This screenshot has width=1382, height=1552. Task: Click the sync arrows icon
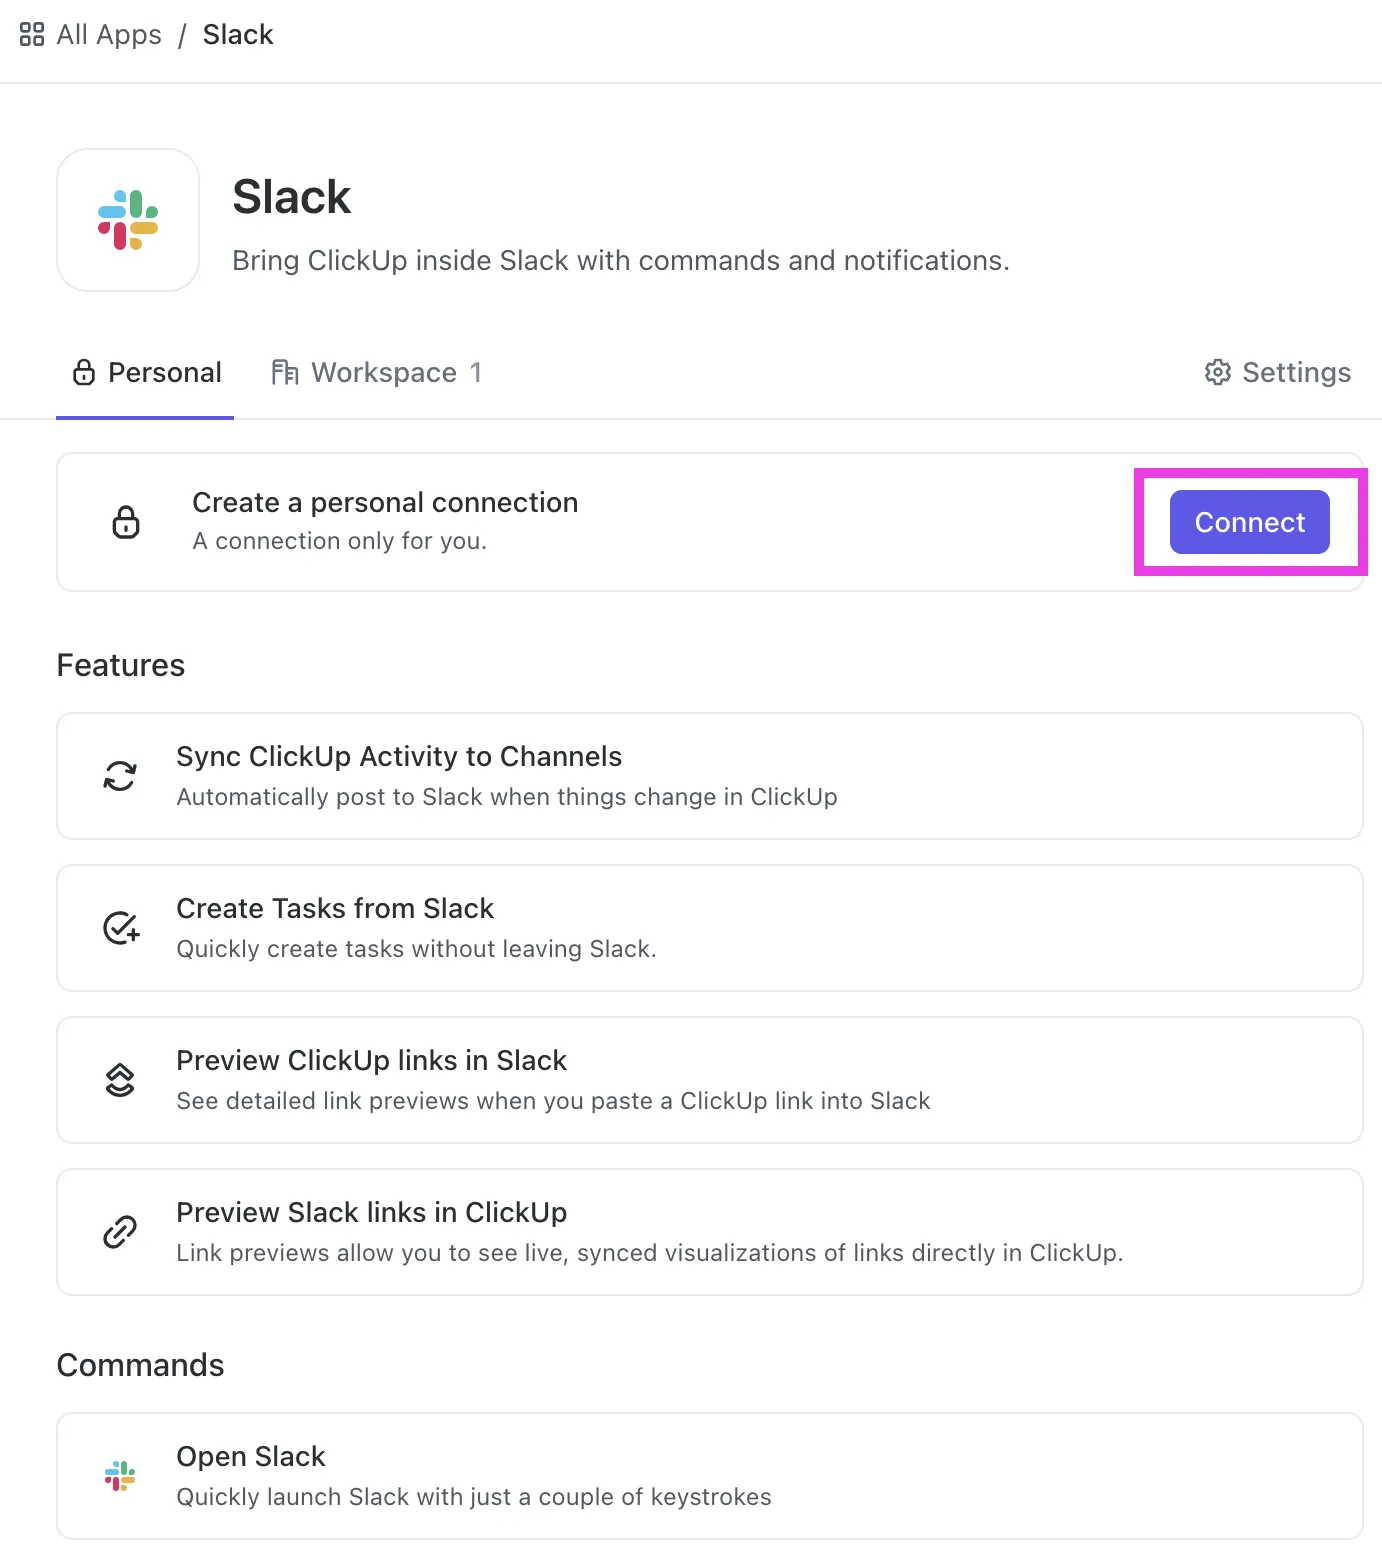(120, 776)
